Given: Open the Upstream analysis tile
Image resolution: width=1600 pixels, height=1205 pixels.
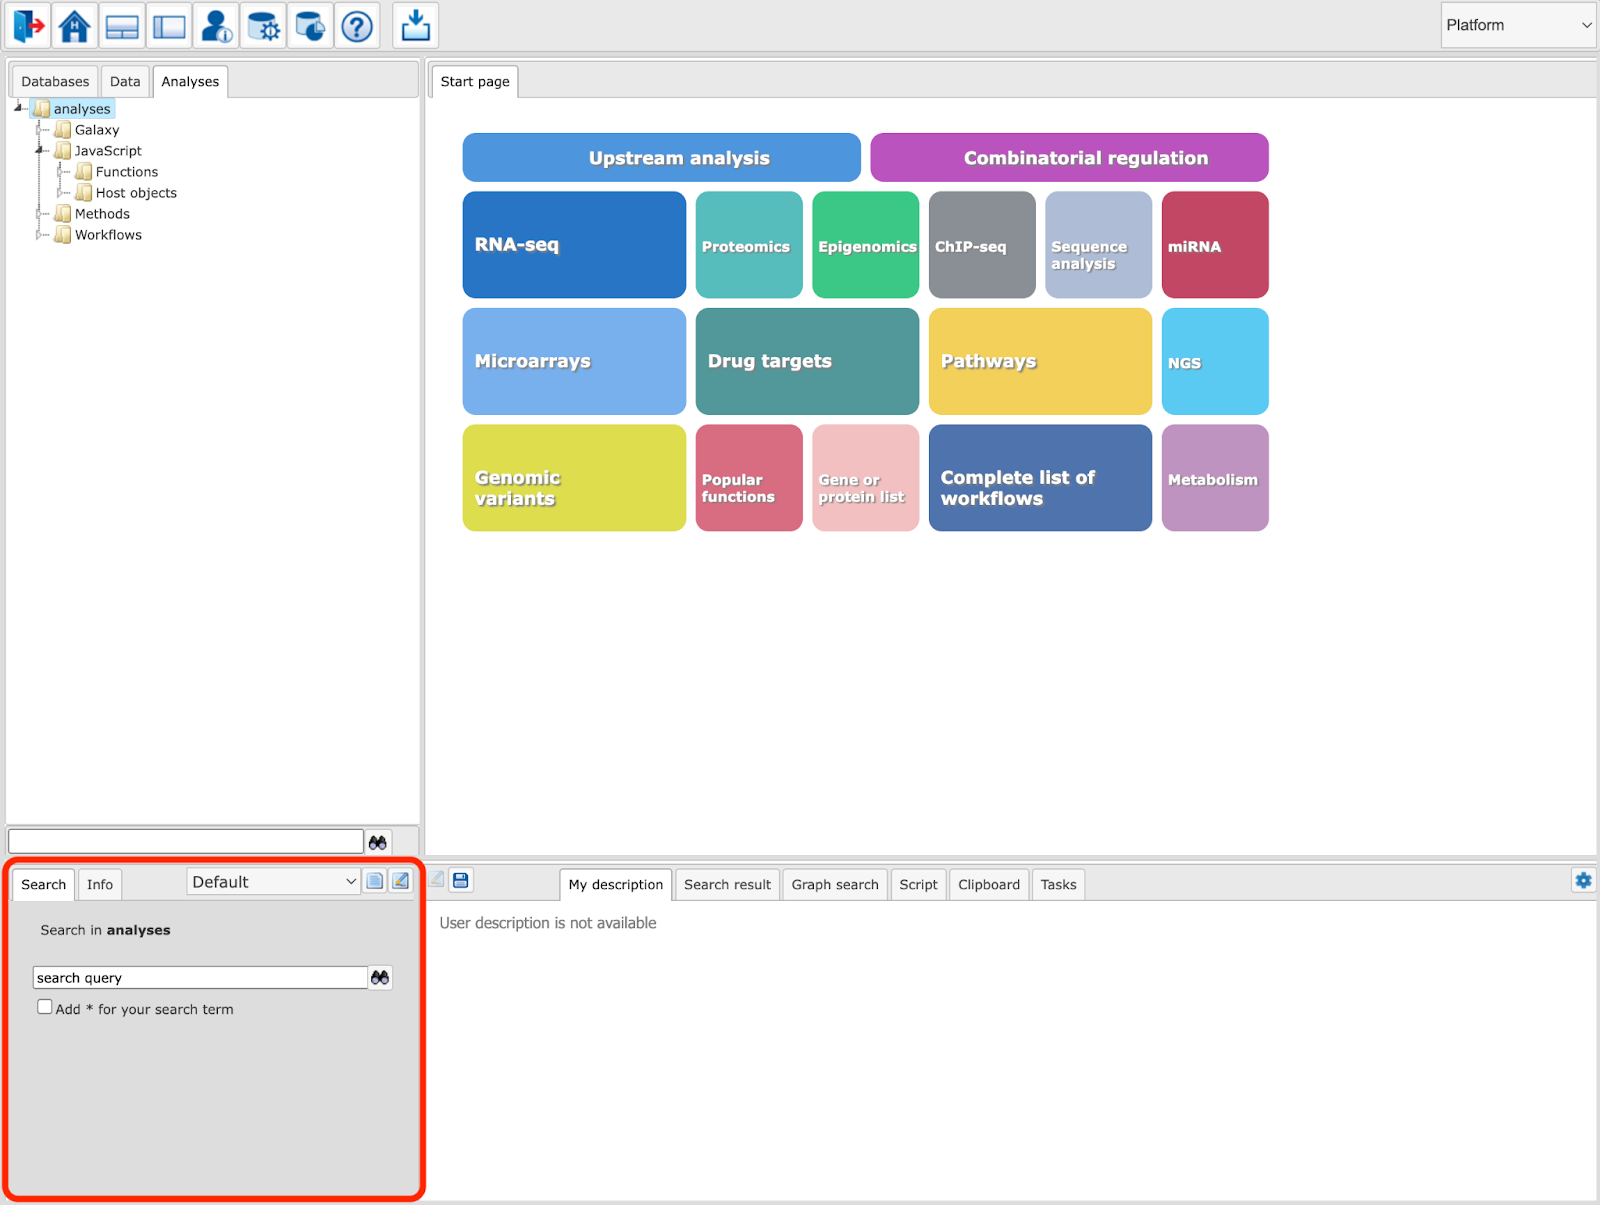Looking at the screenshot, I should click(x=661, y=158).
